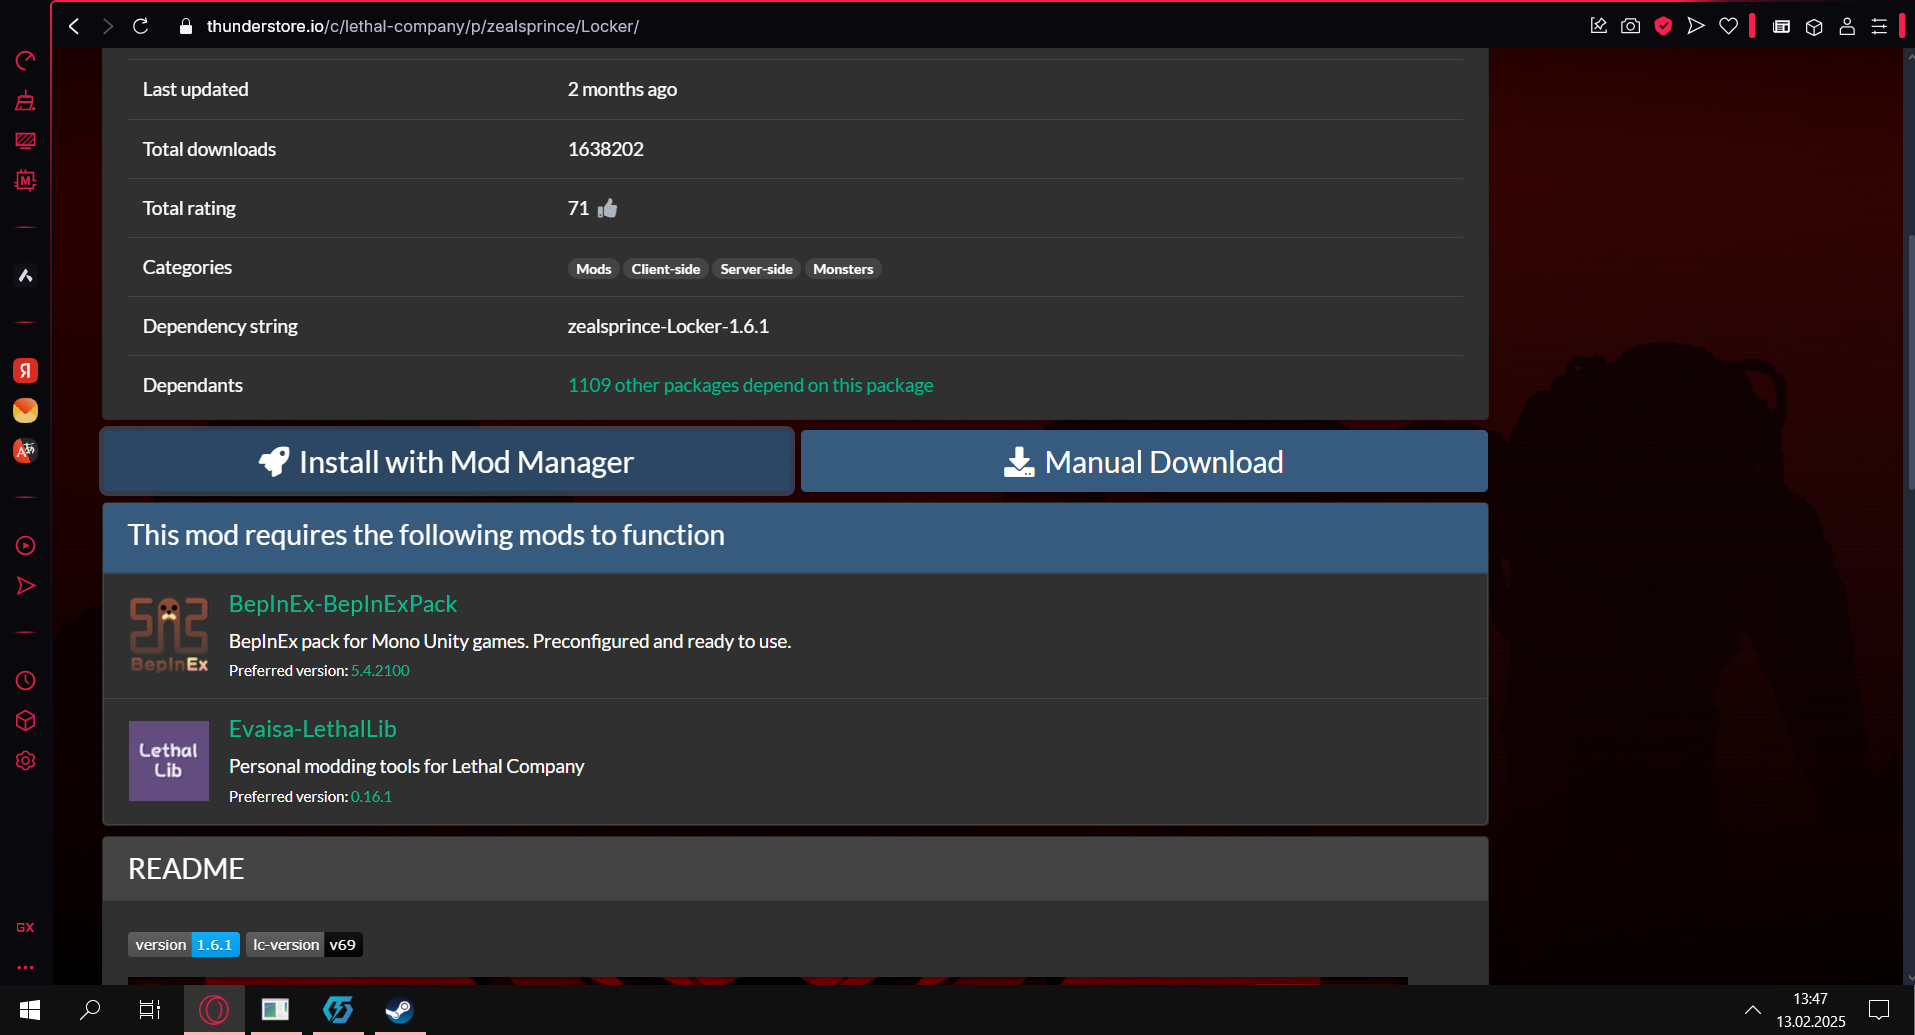Image resolution: width=1915 pixels, height=1035 pixels.
Task: Select the Monsters category tag
Action: [843, 269]
